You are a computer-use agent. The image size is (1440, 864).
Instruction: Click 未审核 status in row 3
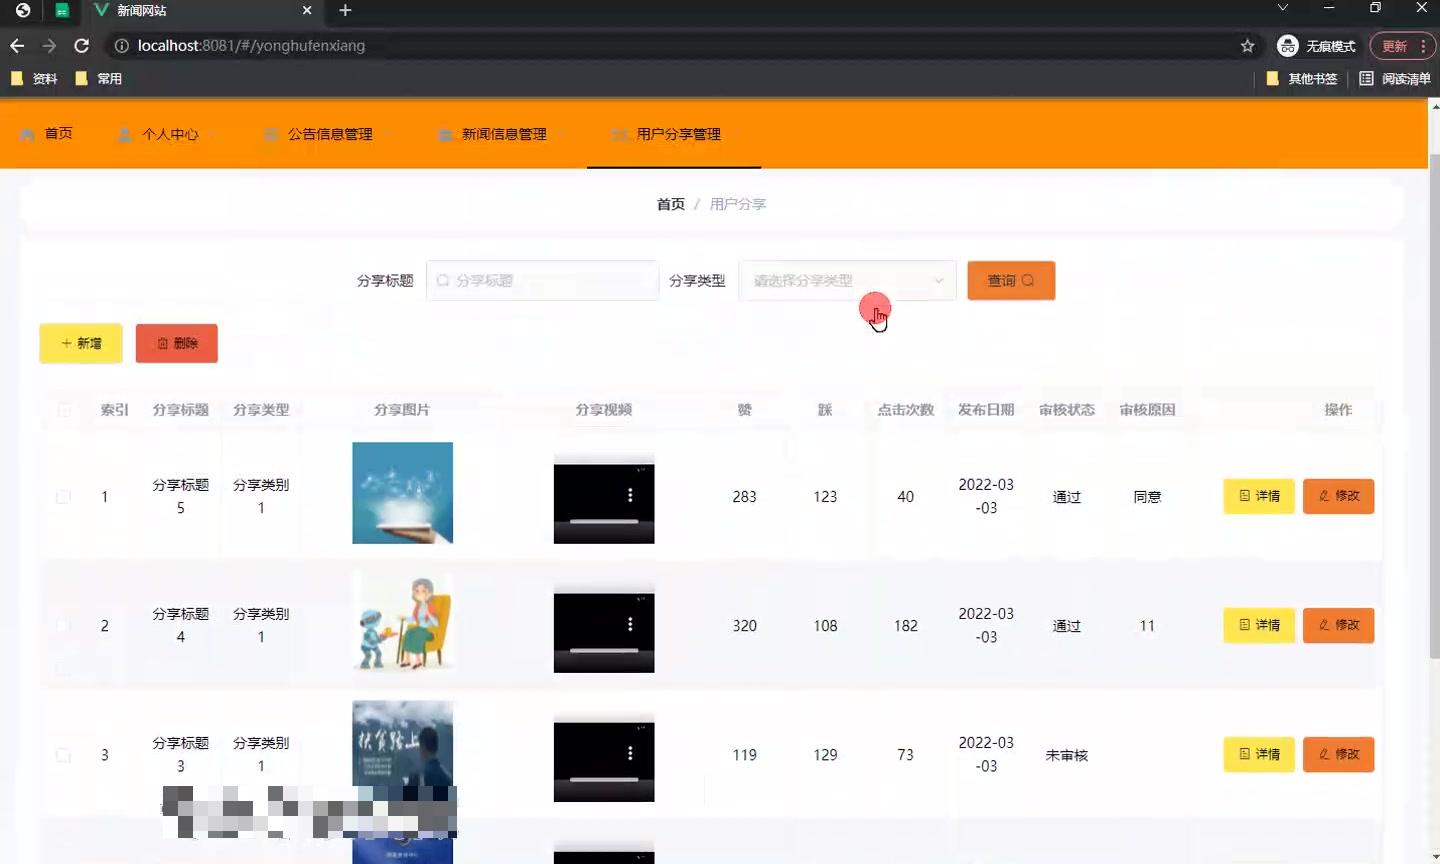(x=1066, y=755)
